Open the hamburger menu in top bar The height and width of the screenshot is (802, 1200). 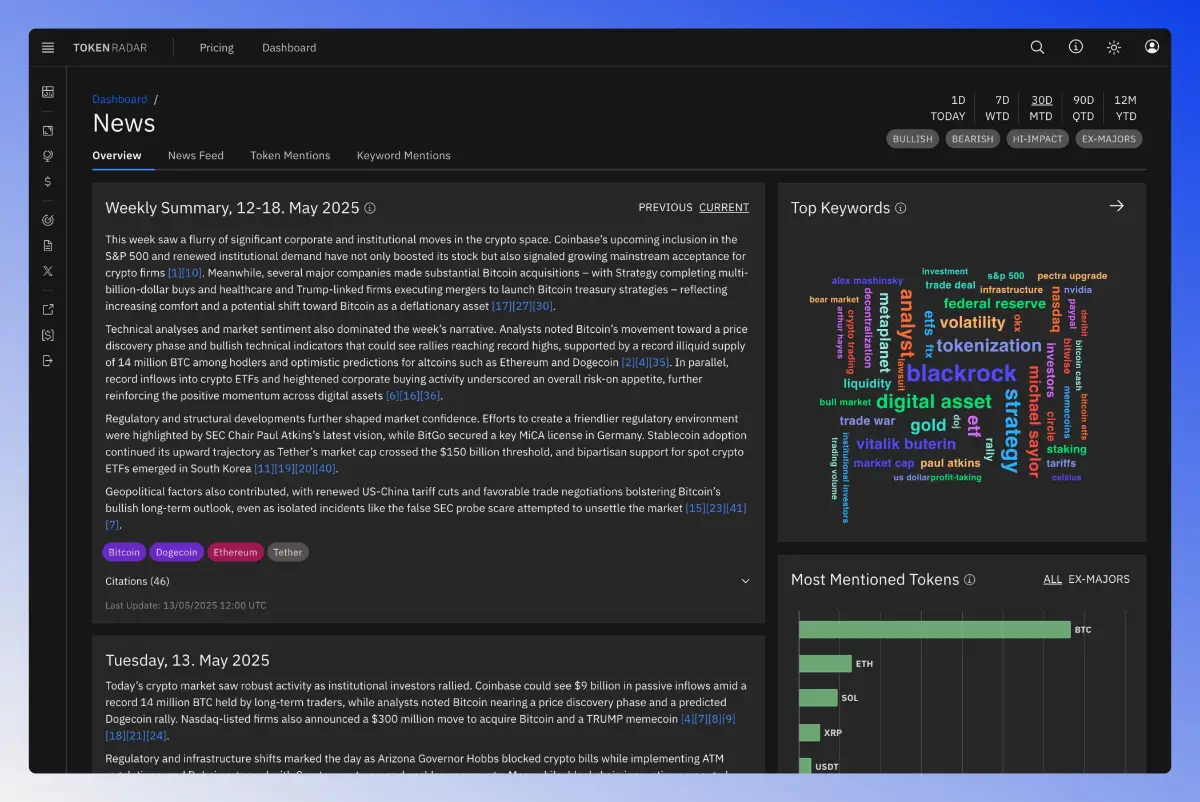pyautogui.click(x=48, y=48)
